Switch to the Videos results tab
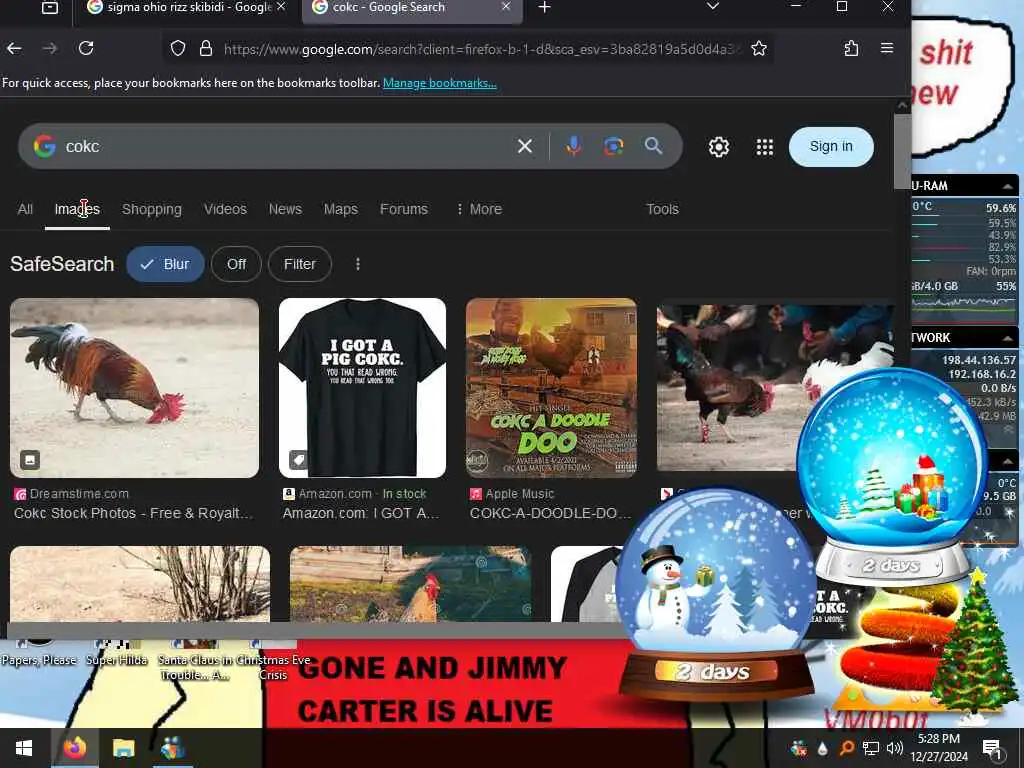 click(225, 209)
